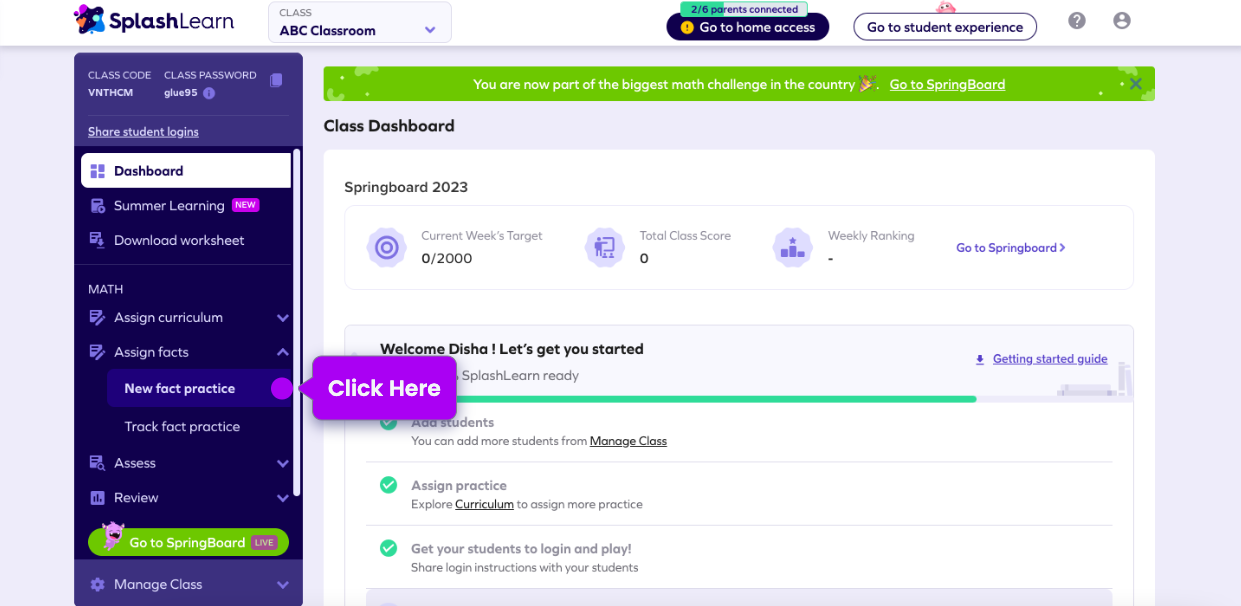Click the class password glue95

tap(181, 93)
